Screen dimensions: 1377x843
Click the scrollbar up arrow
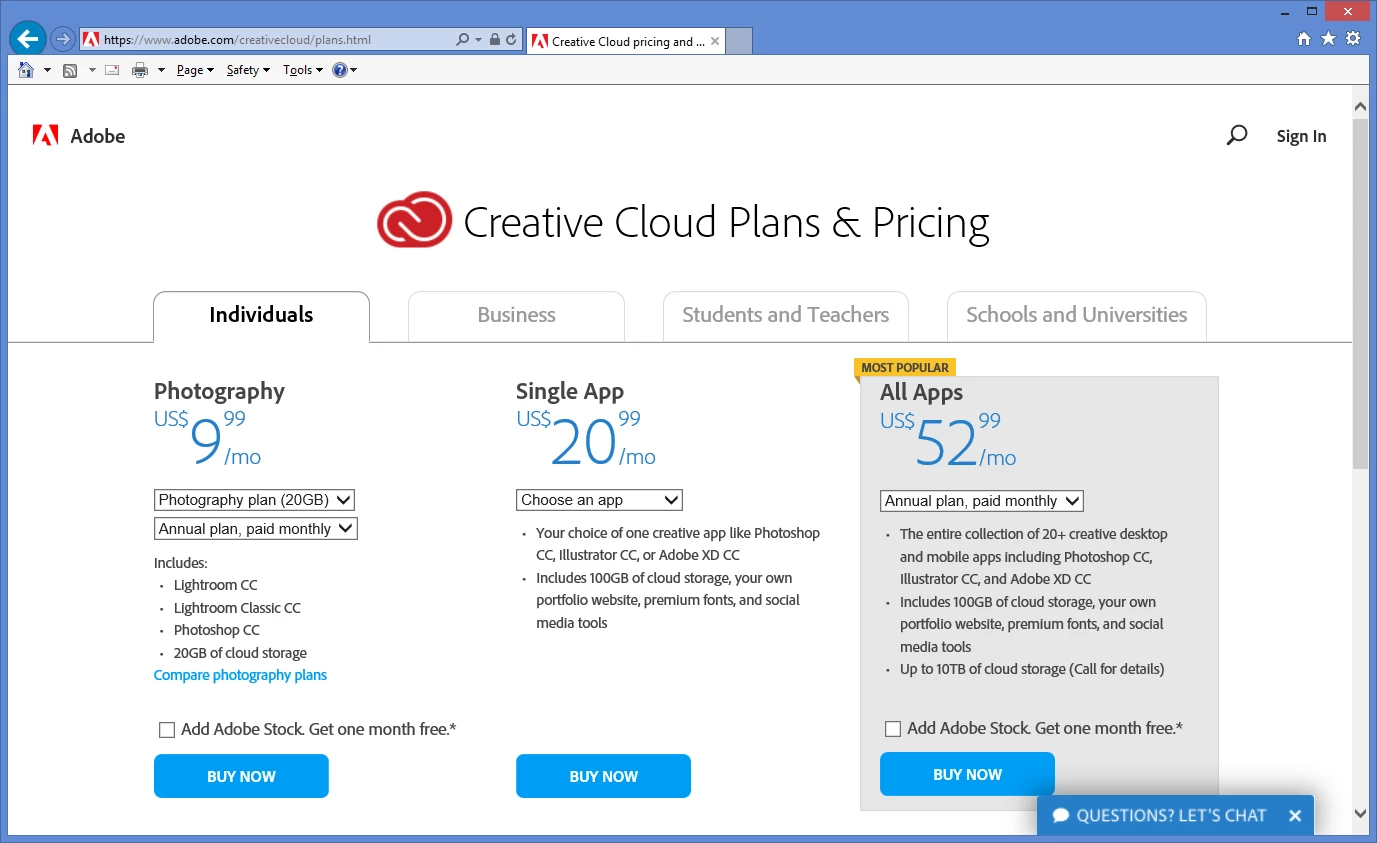pyautogui.click(x=1360, y=106)
